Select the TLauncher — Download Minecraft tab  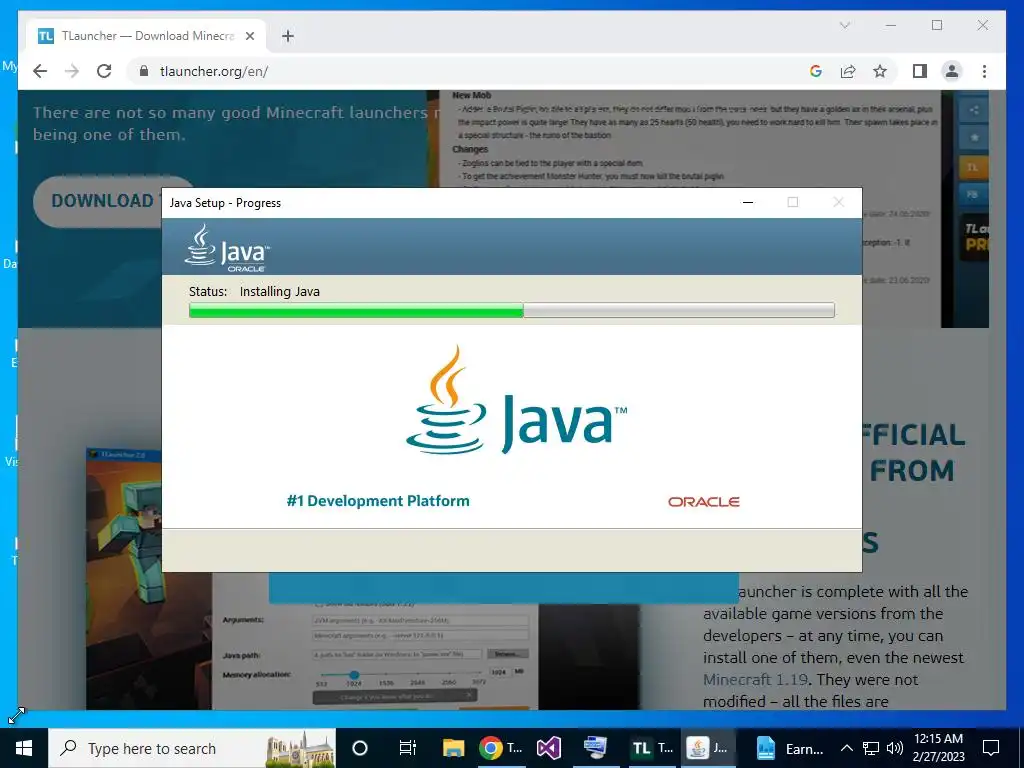(147, 36)
